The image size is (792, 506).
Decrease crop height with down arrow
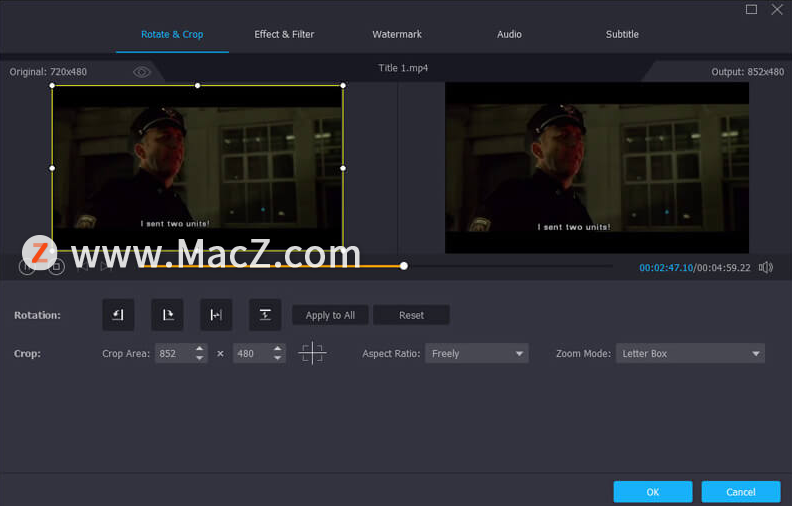point(277,358)
